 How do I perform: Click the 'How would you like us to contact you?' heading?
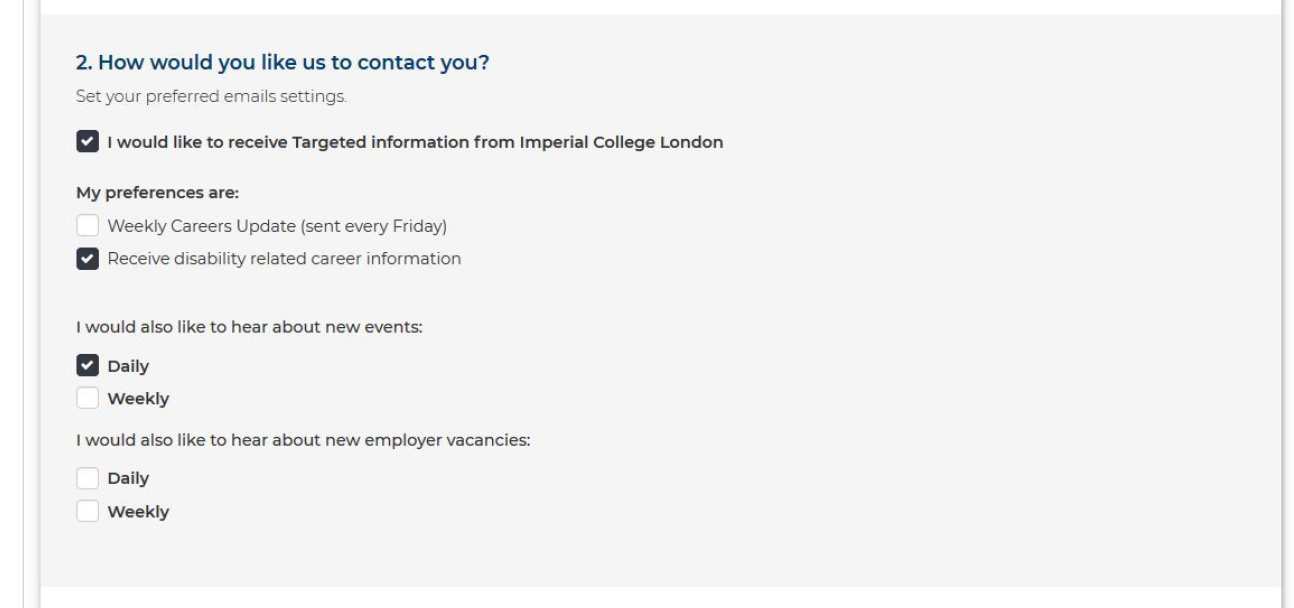point(282,63)
